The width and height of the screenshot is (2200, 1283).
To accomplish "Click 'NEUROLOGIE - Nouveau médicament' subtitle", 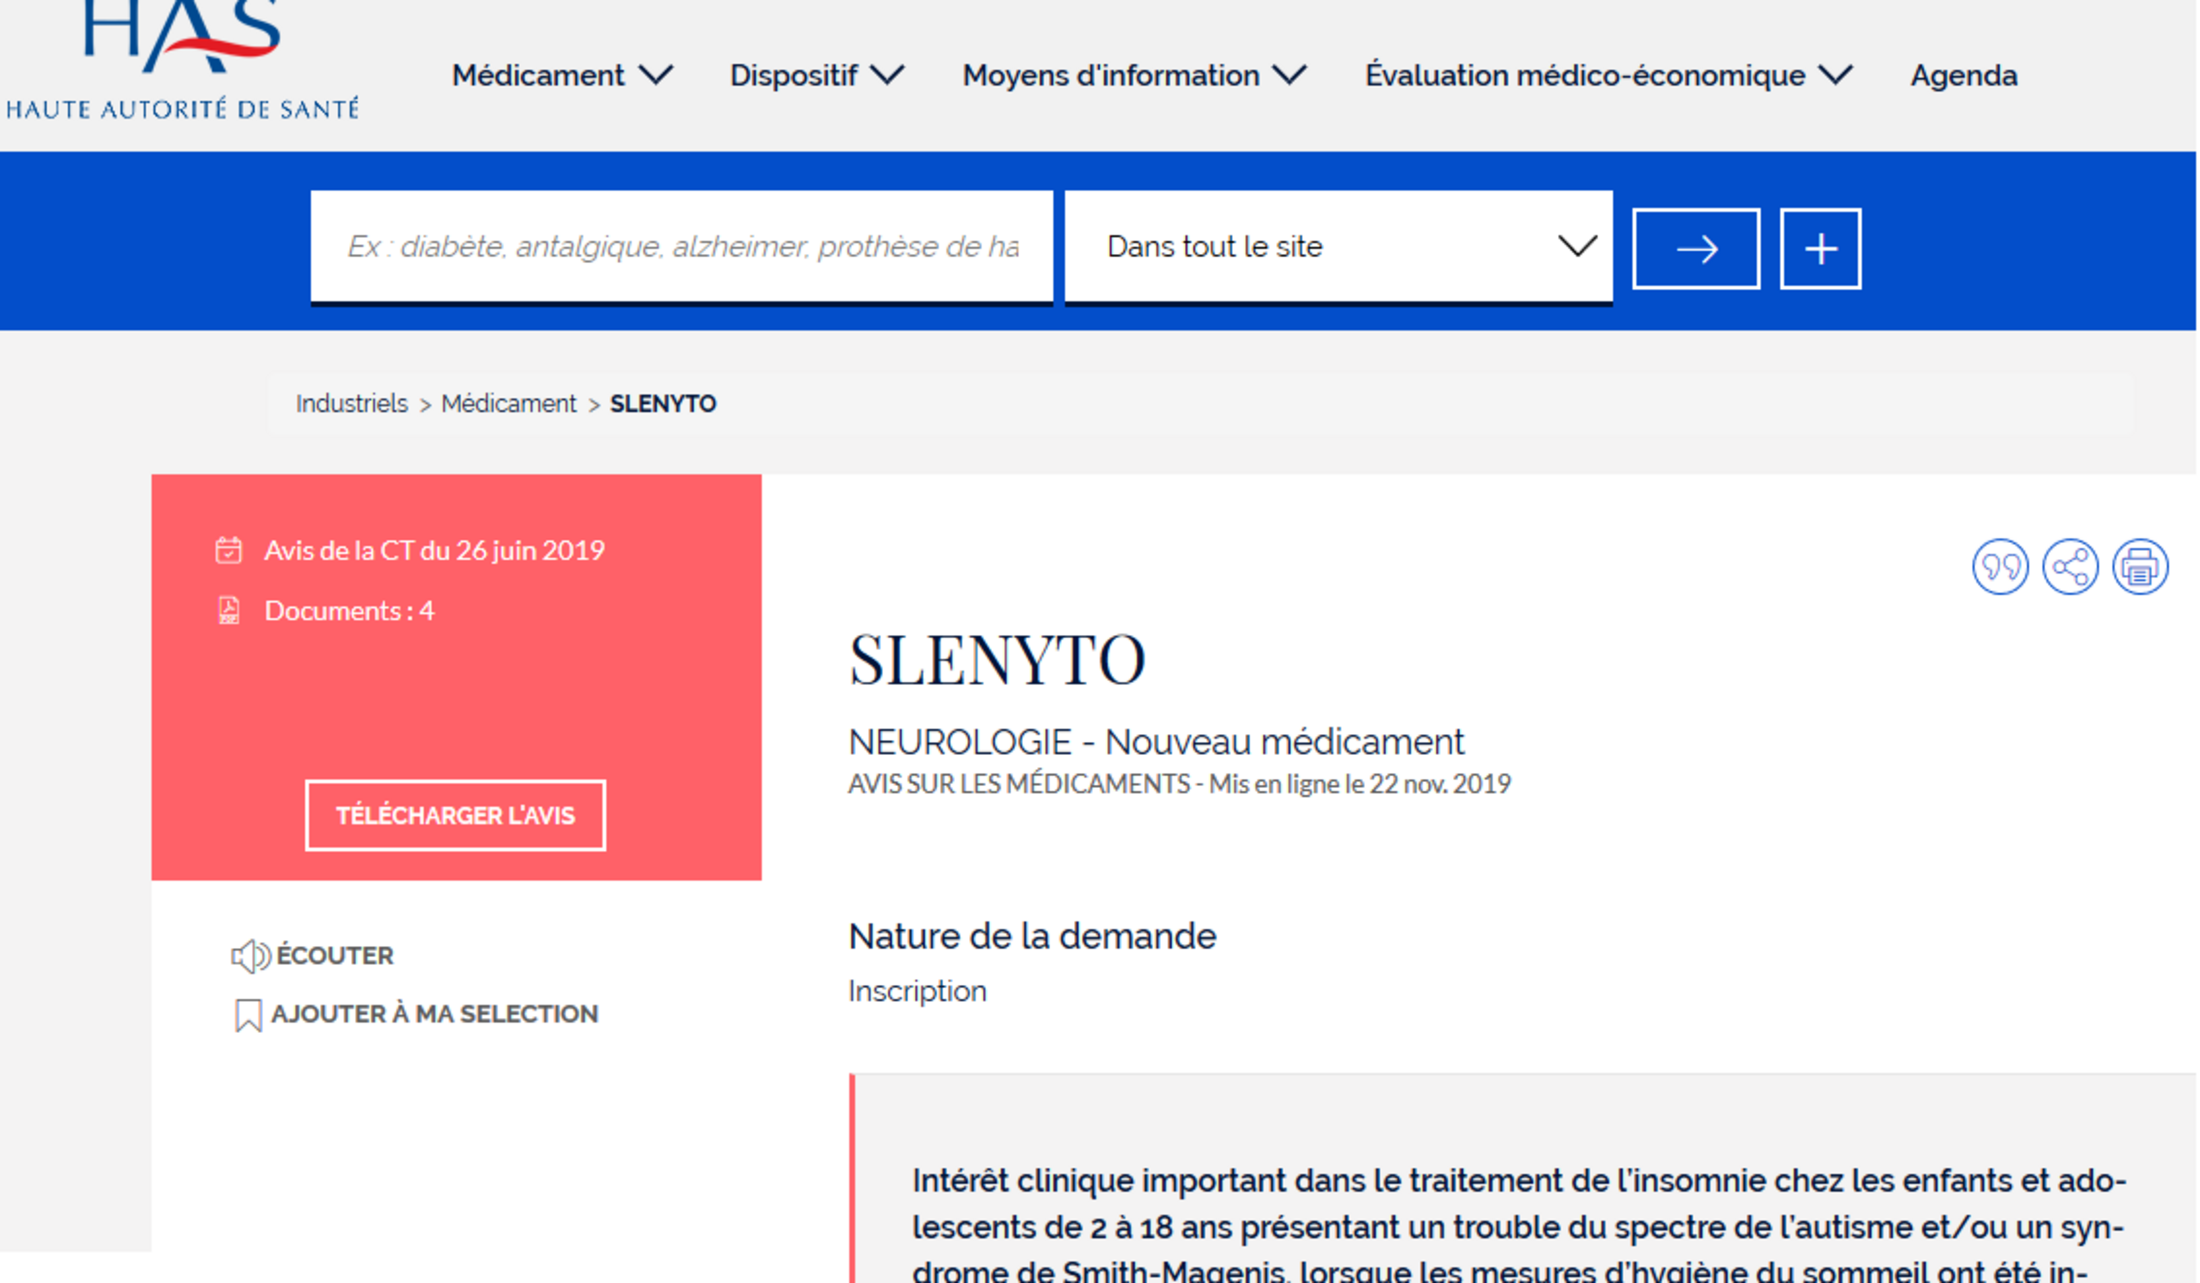I will 1156,742.
